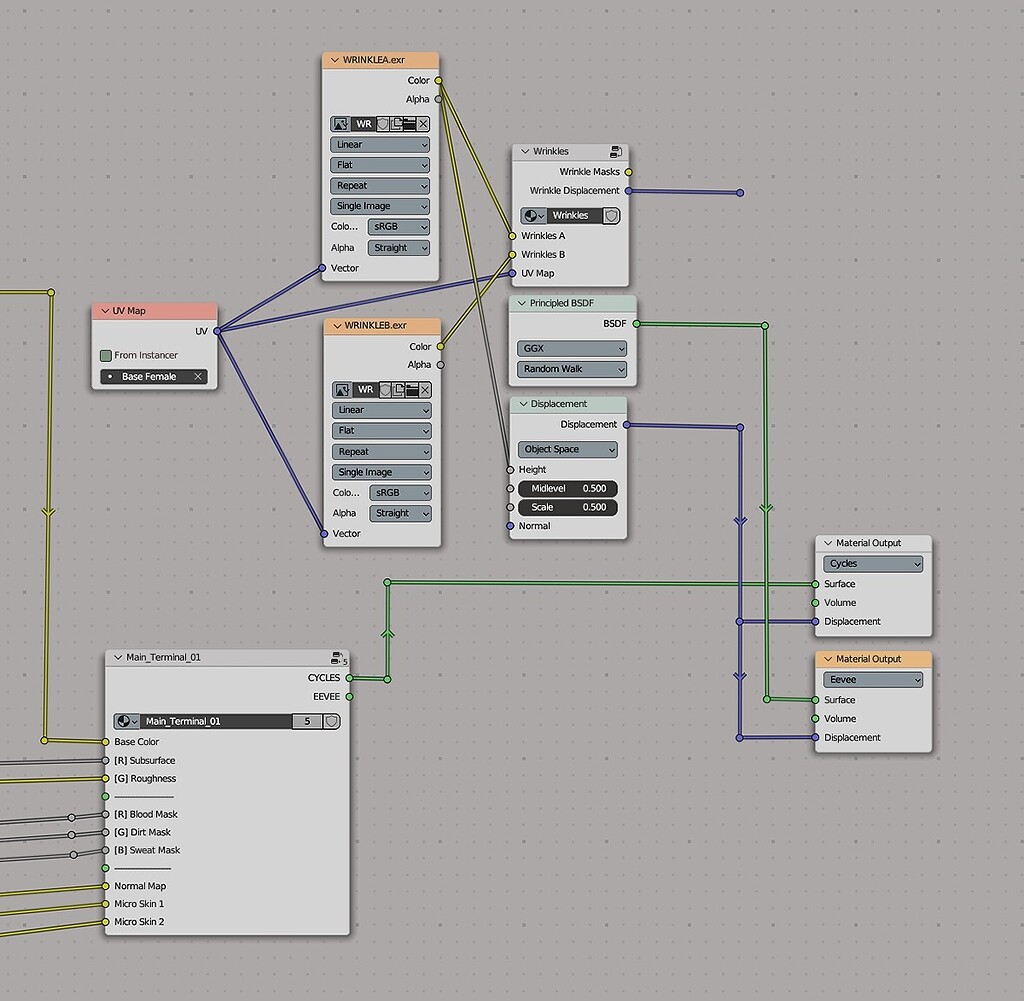Viewport: 1024px width, 1001px height.
Task: Open Object Space dropdown in Displacement node
Action: click(568, 449)
